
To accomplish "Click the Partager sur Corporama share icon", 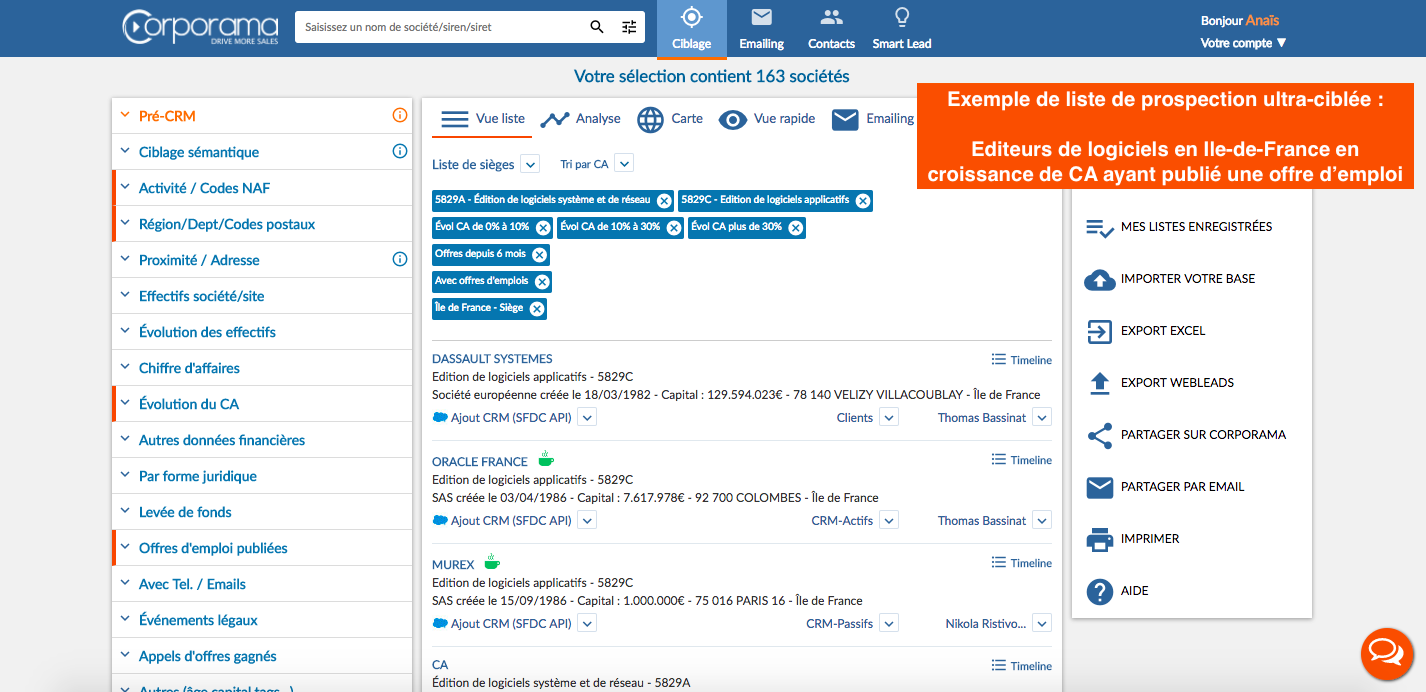I will coord(1099,435).
